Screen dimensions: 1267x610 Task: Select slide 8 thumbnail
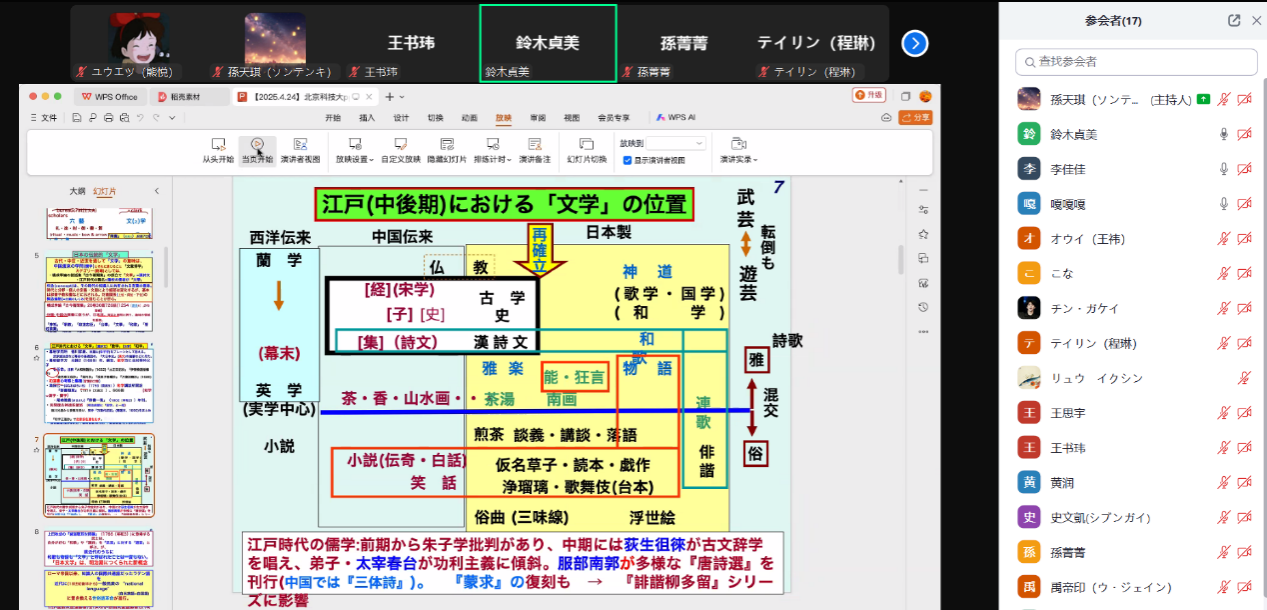coord(99,569)
